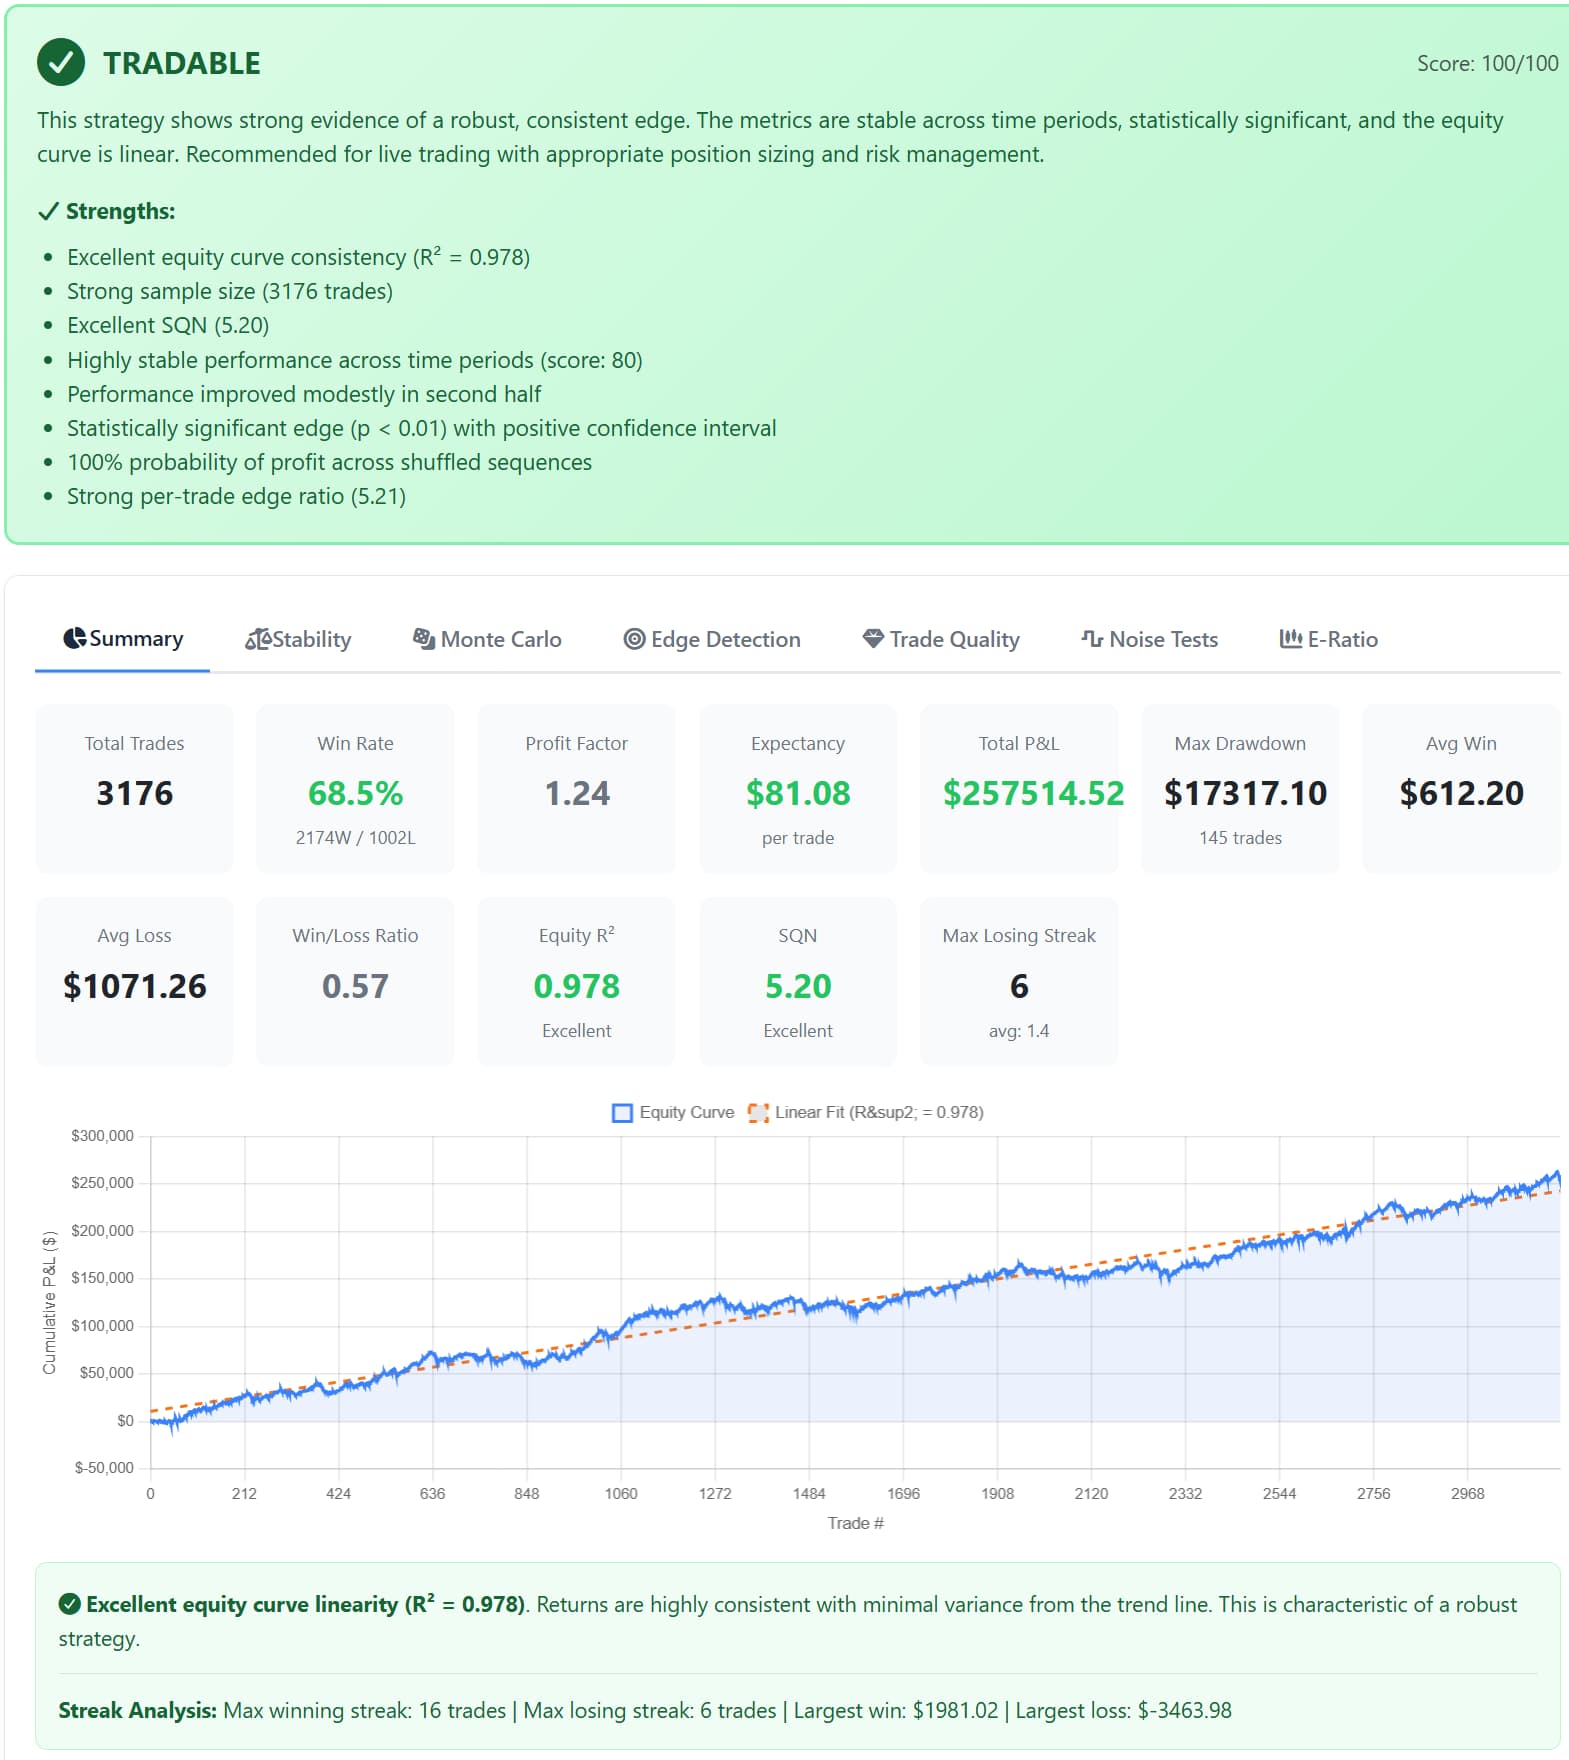
Task: Click the green TRADABLE checkmark icon
Action: pyautogui.click(x=61, y=62)
